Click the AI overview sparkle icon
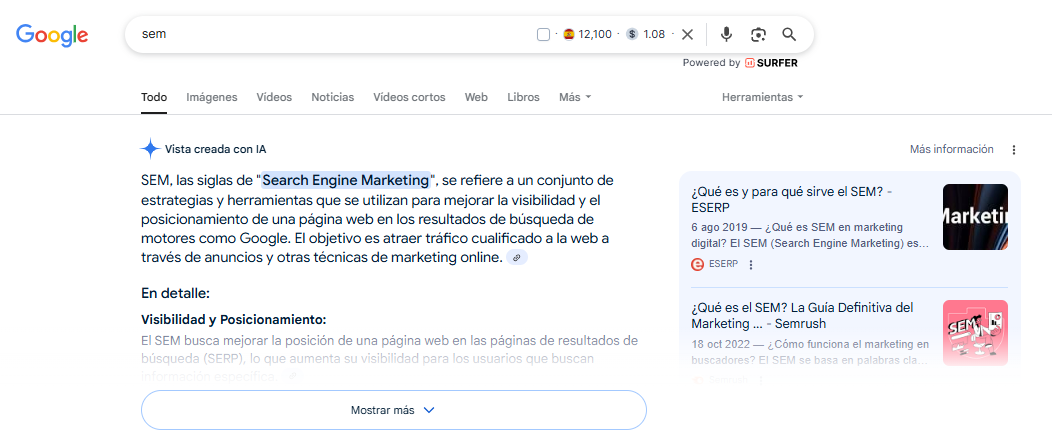 tap(150, 149)
